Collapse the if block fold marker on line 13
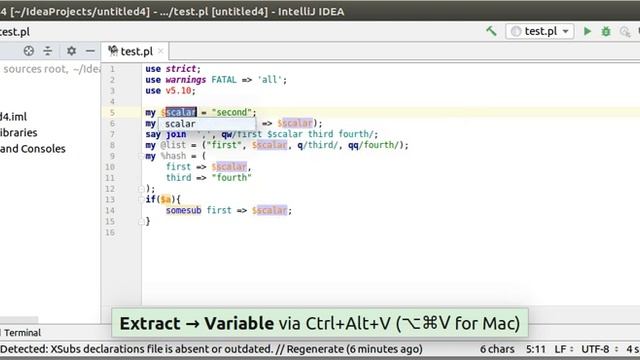This screenshot has width=640, height=360. 140,199
